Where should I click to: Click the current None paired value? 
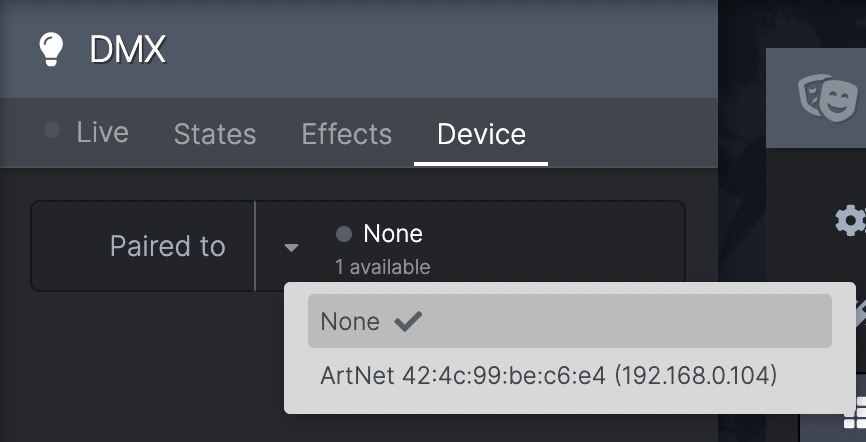393,234
